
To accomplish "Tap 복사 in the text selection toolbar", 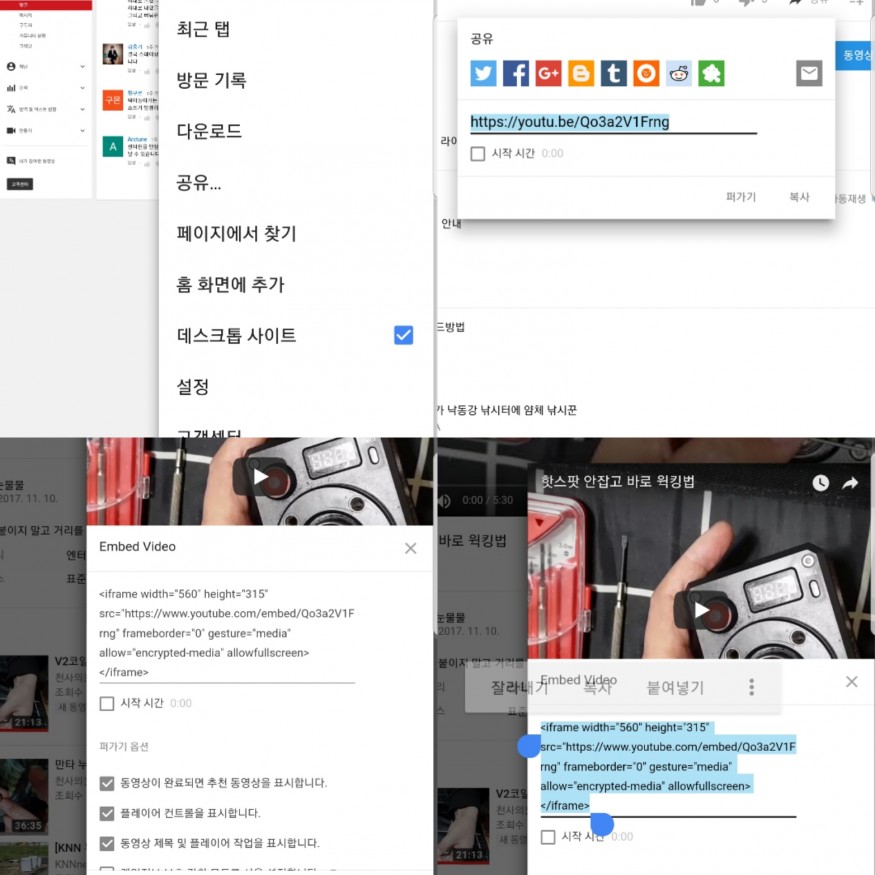I will 598,688.
